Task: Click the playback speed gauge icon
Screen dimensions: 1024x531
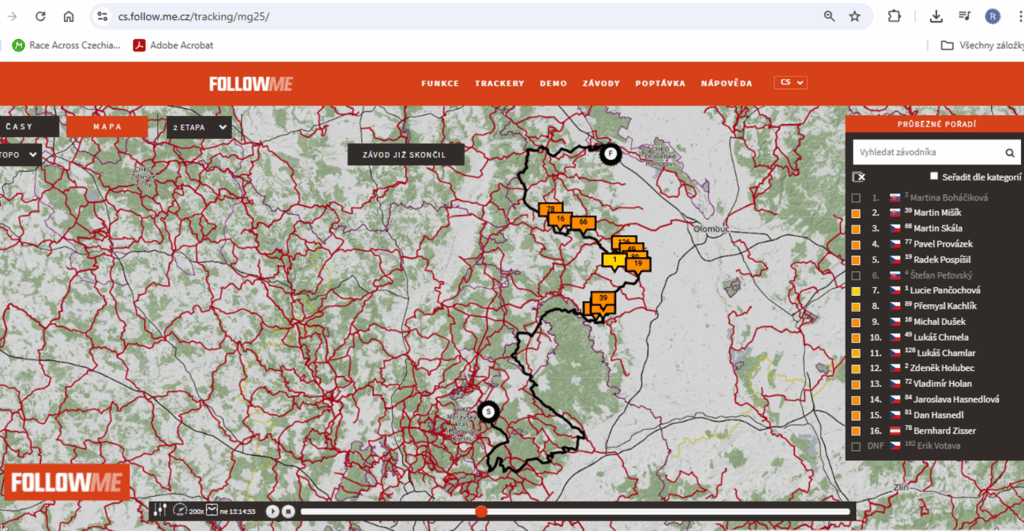Action: [x=181, y=511]
